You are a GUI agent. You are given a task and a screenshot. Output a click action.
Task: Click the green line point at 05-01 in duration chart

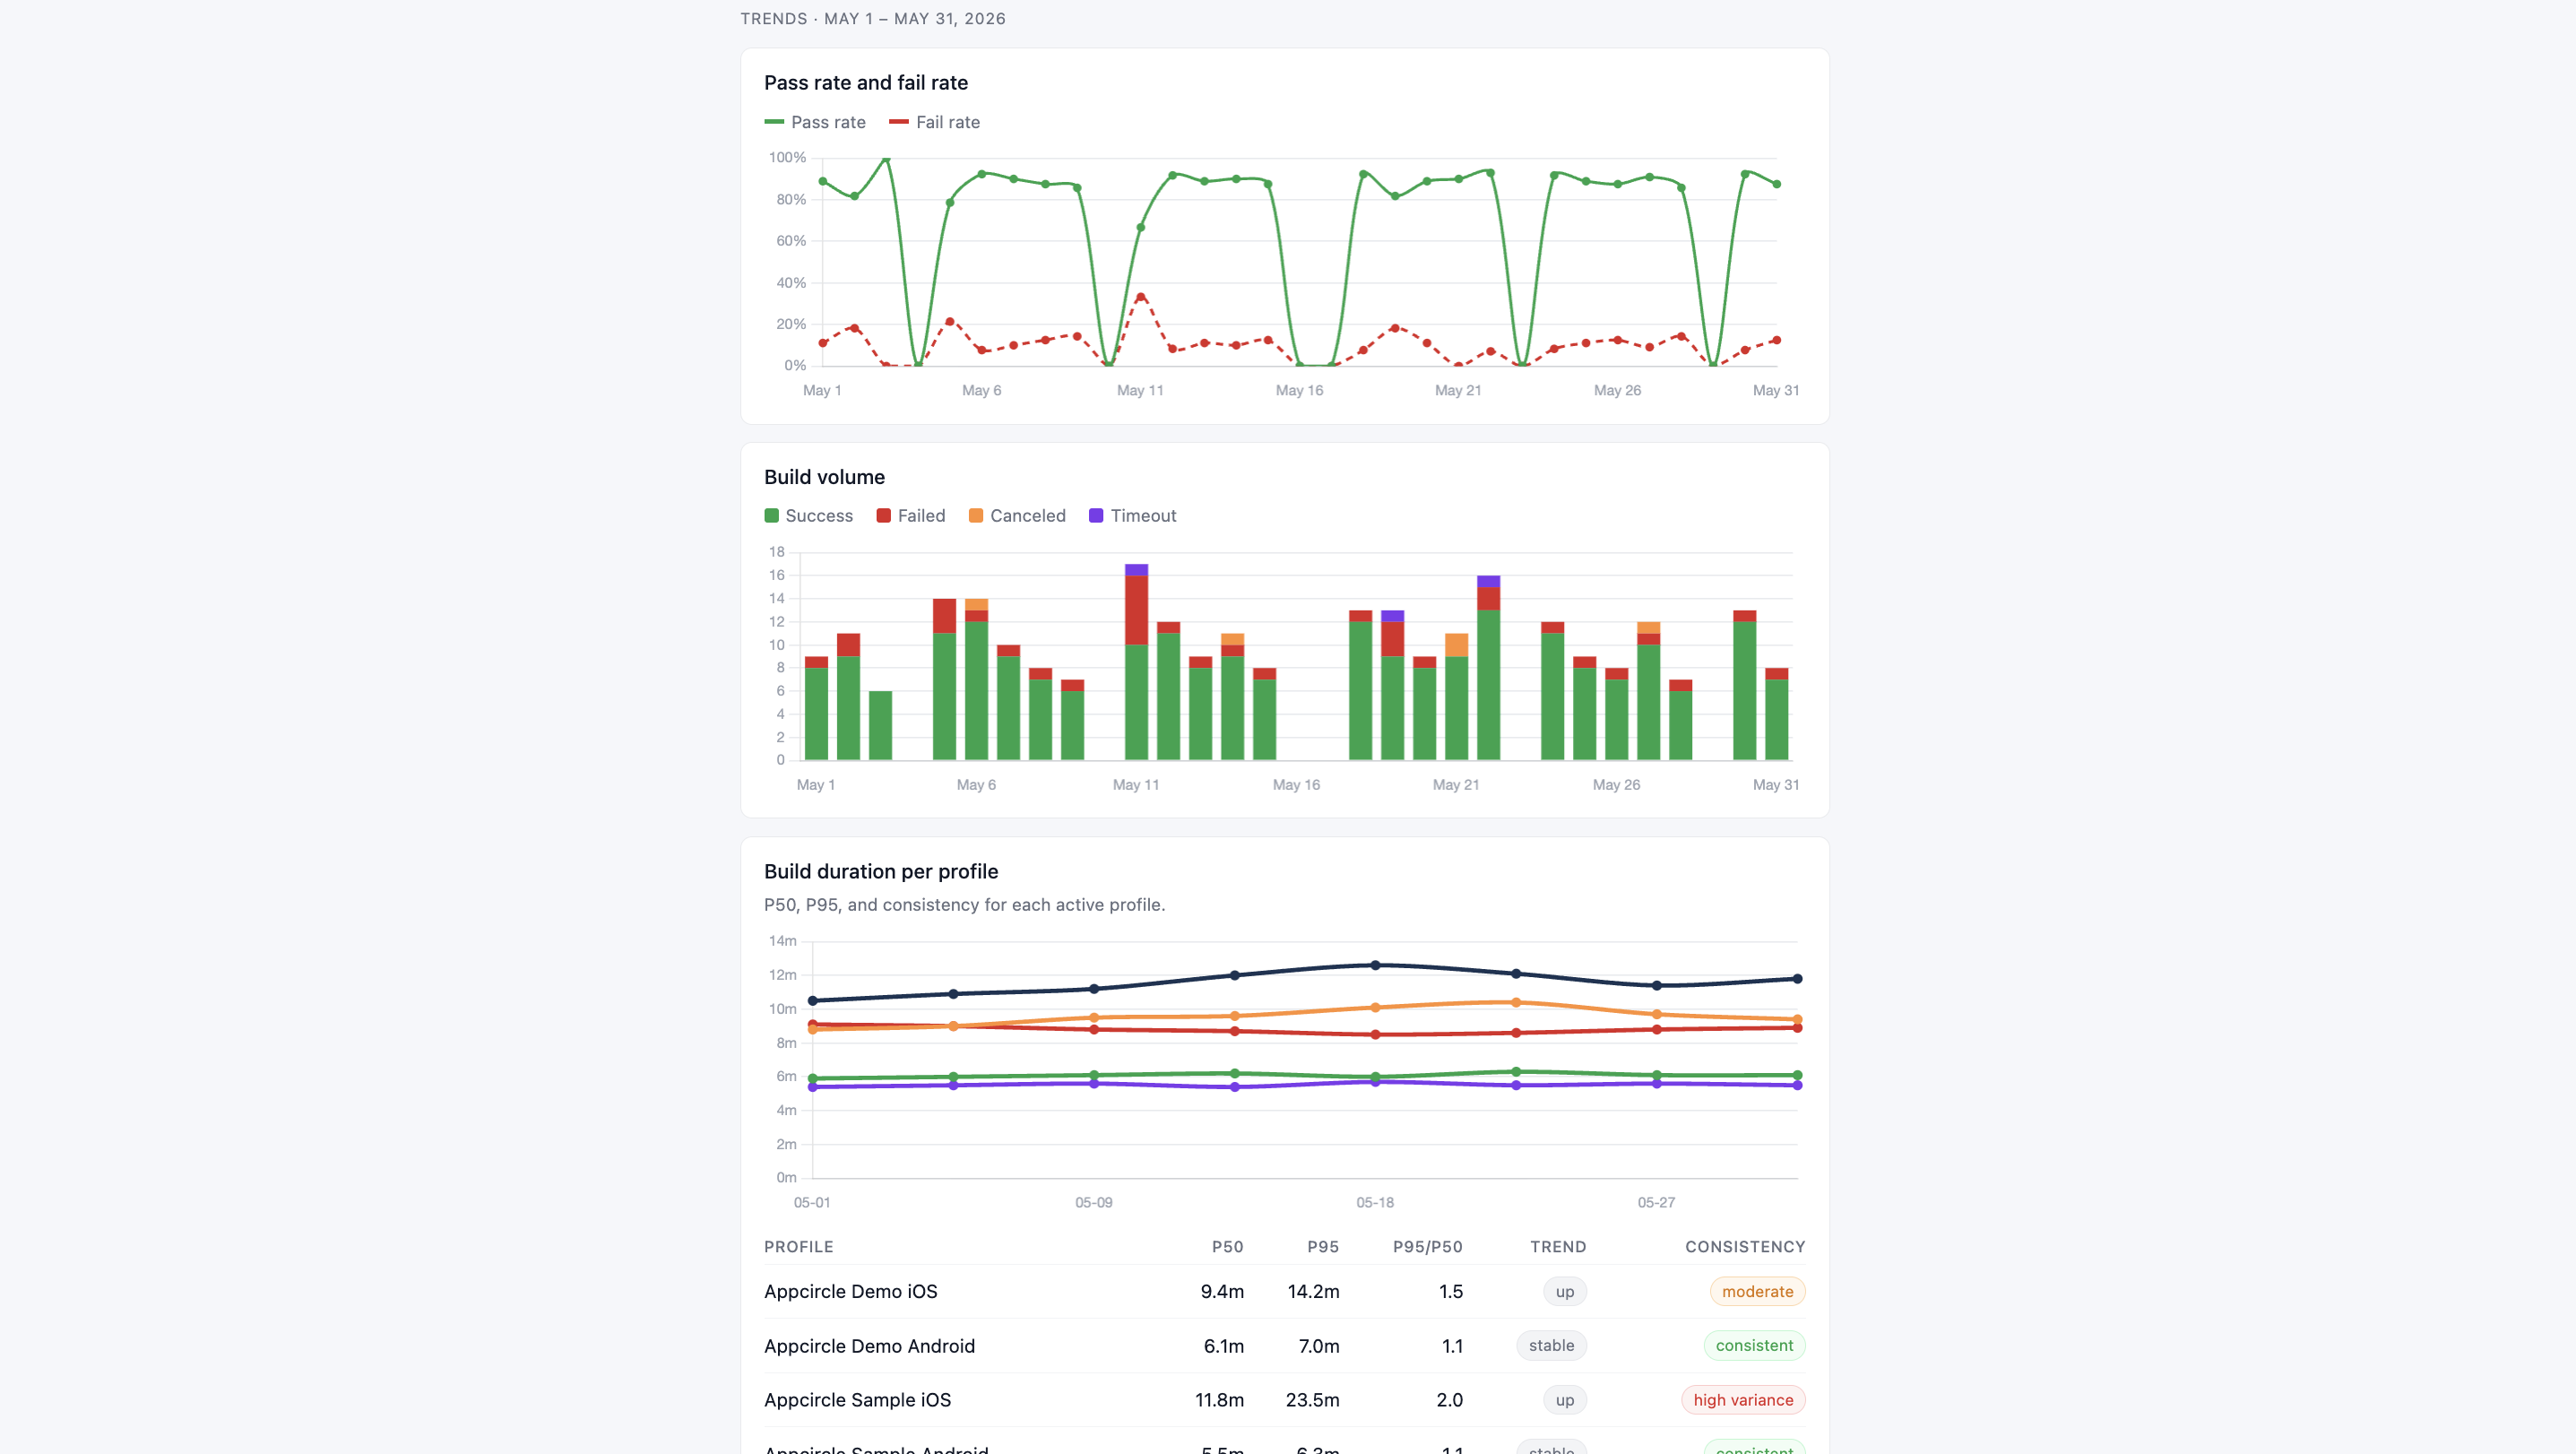tap(813, 1079)
